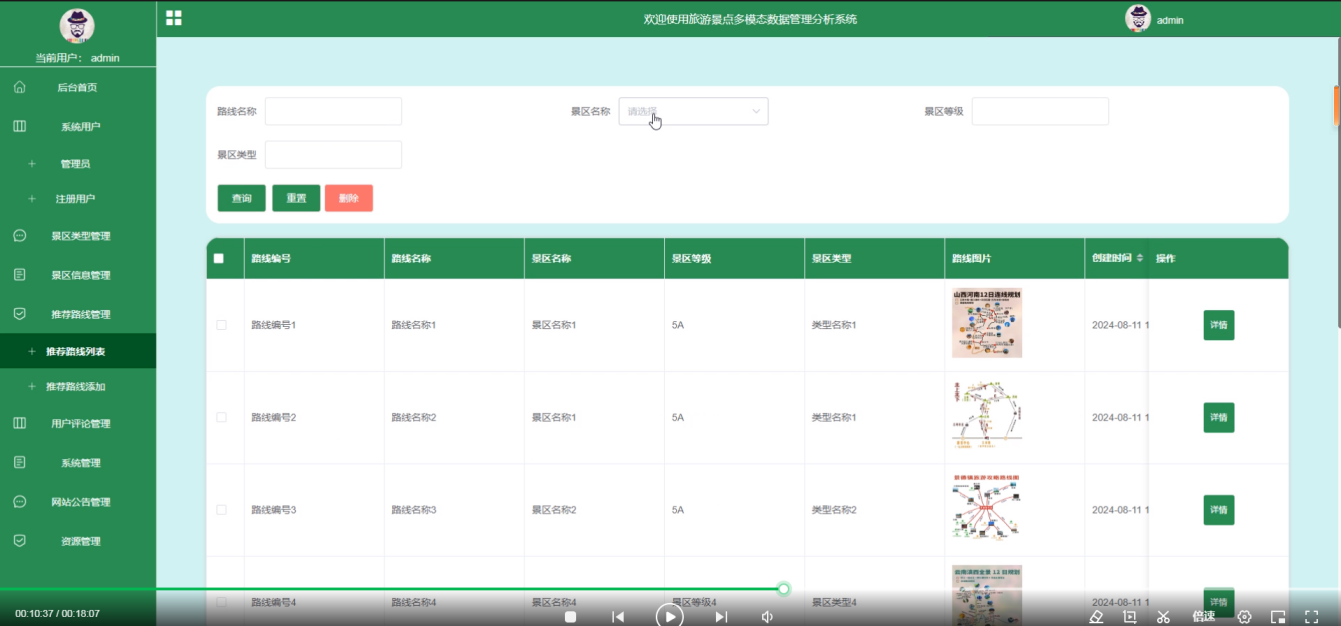The image size is (1341, 626).
Task: Click 详情 button for 路线编号1 row
Action: [1218, 325]
